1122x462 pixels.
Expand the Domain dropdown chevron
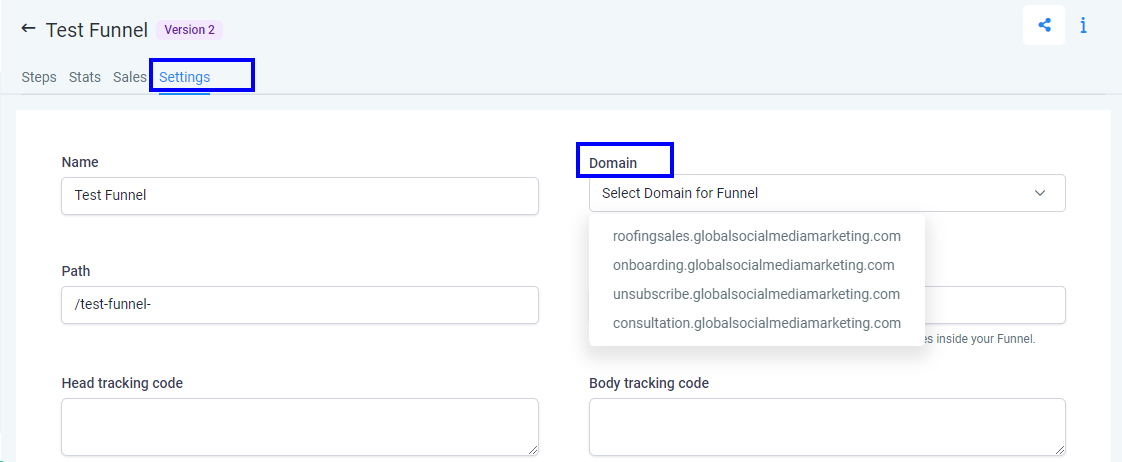(x=1040, y=193)
